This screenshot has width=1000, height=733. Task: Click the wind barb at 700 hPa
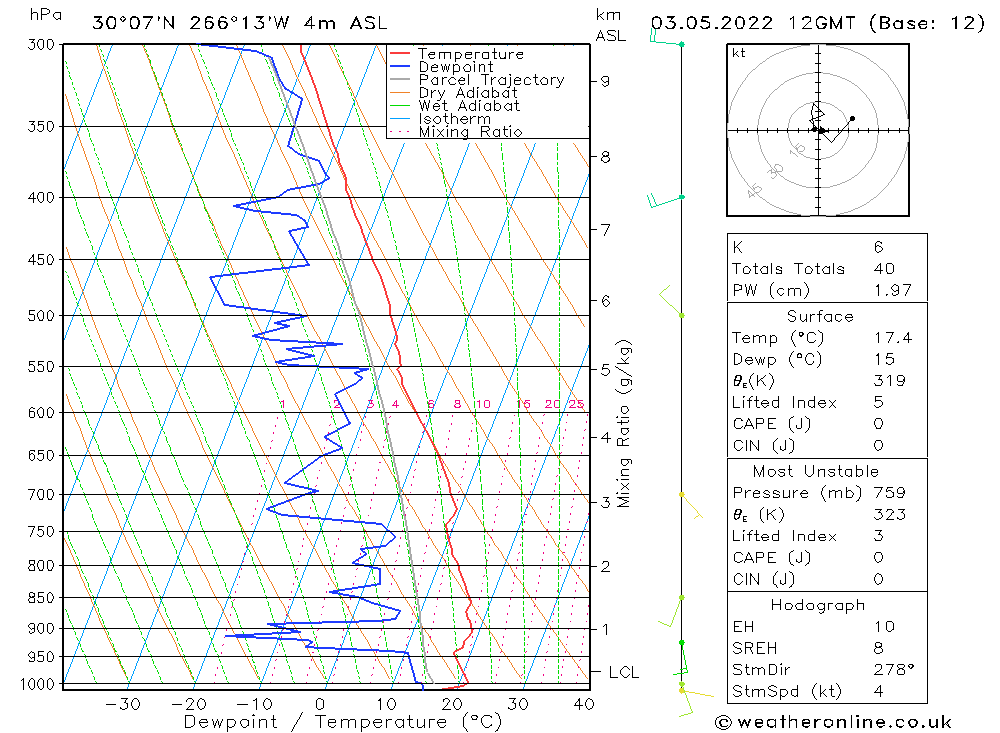coord(691,505)
